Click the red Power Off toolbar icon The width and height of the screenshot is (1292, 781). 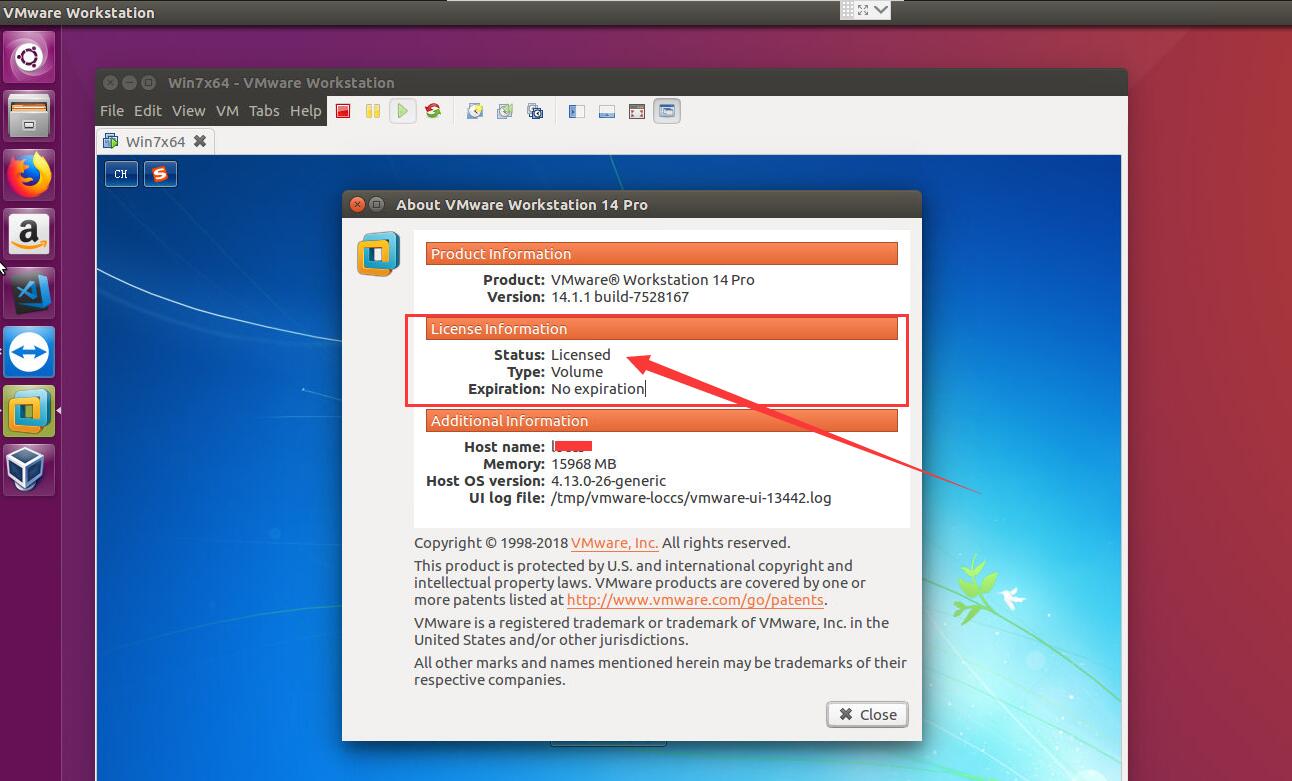(343, 111)
